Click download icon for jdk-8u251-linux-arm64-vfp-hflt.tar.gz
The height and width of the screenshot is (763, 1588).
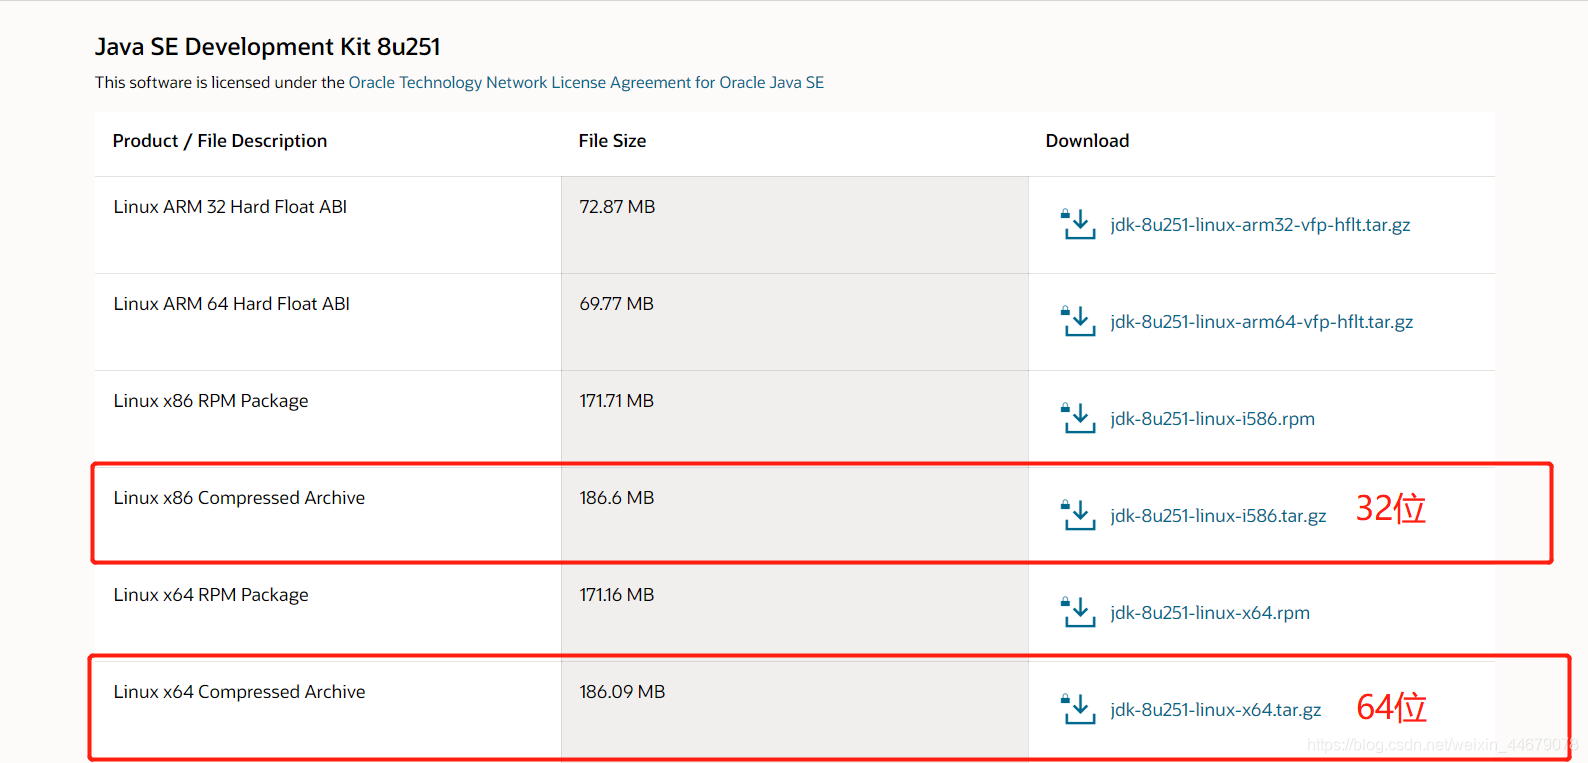pyautogui.click(x=1078, y=321)
